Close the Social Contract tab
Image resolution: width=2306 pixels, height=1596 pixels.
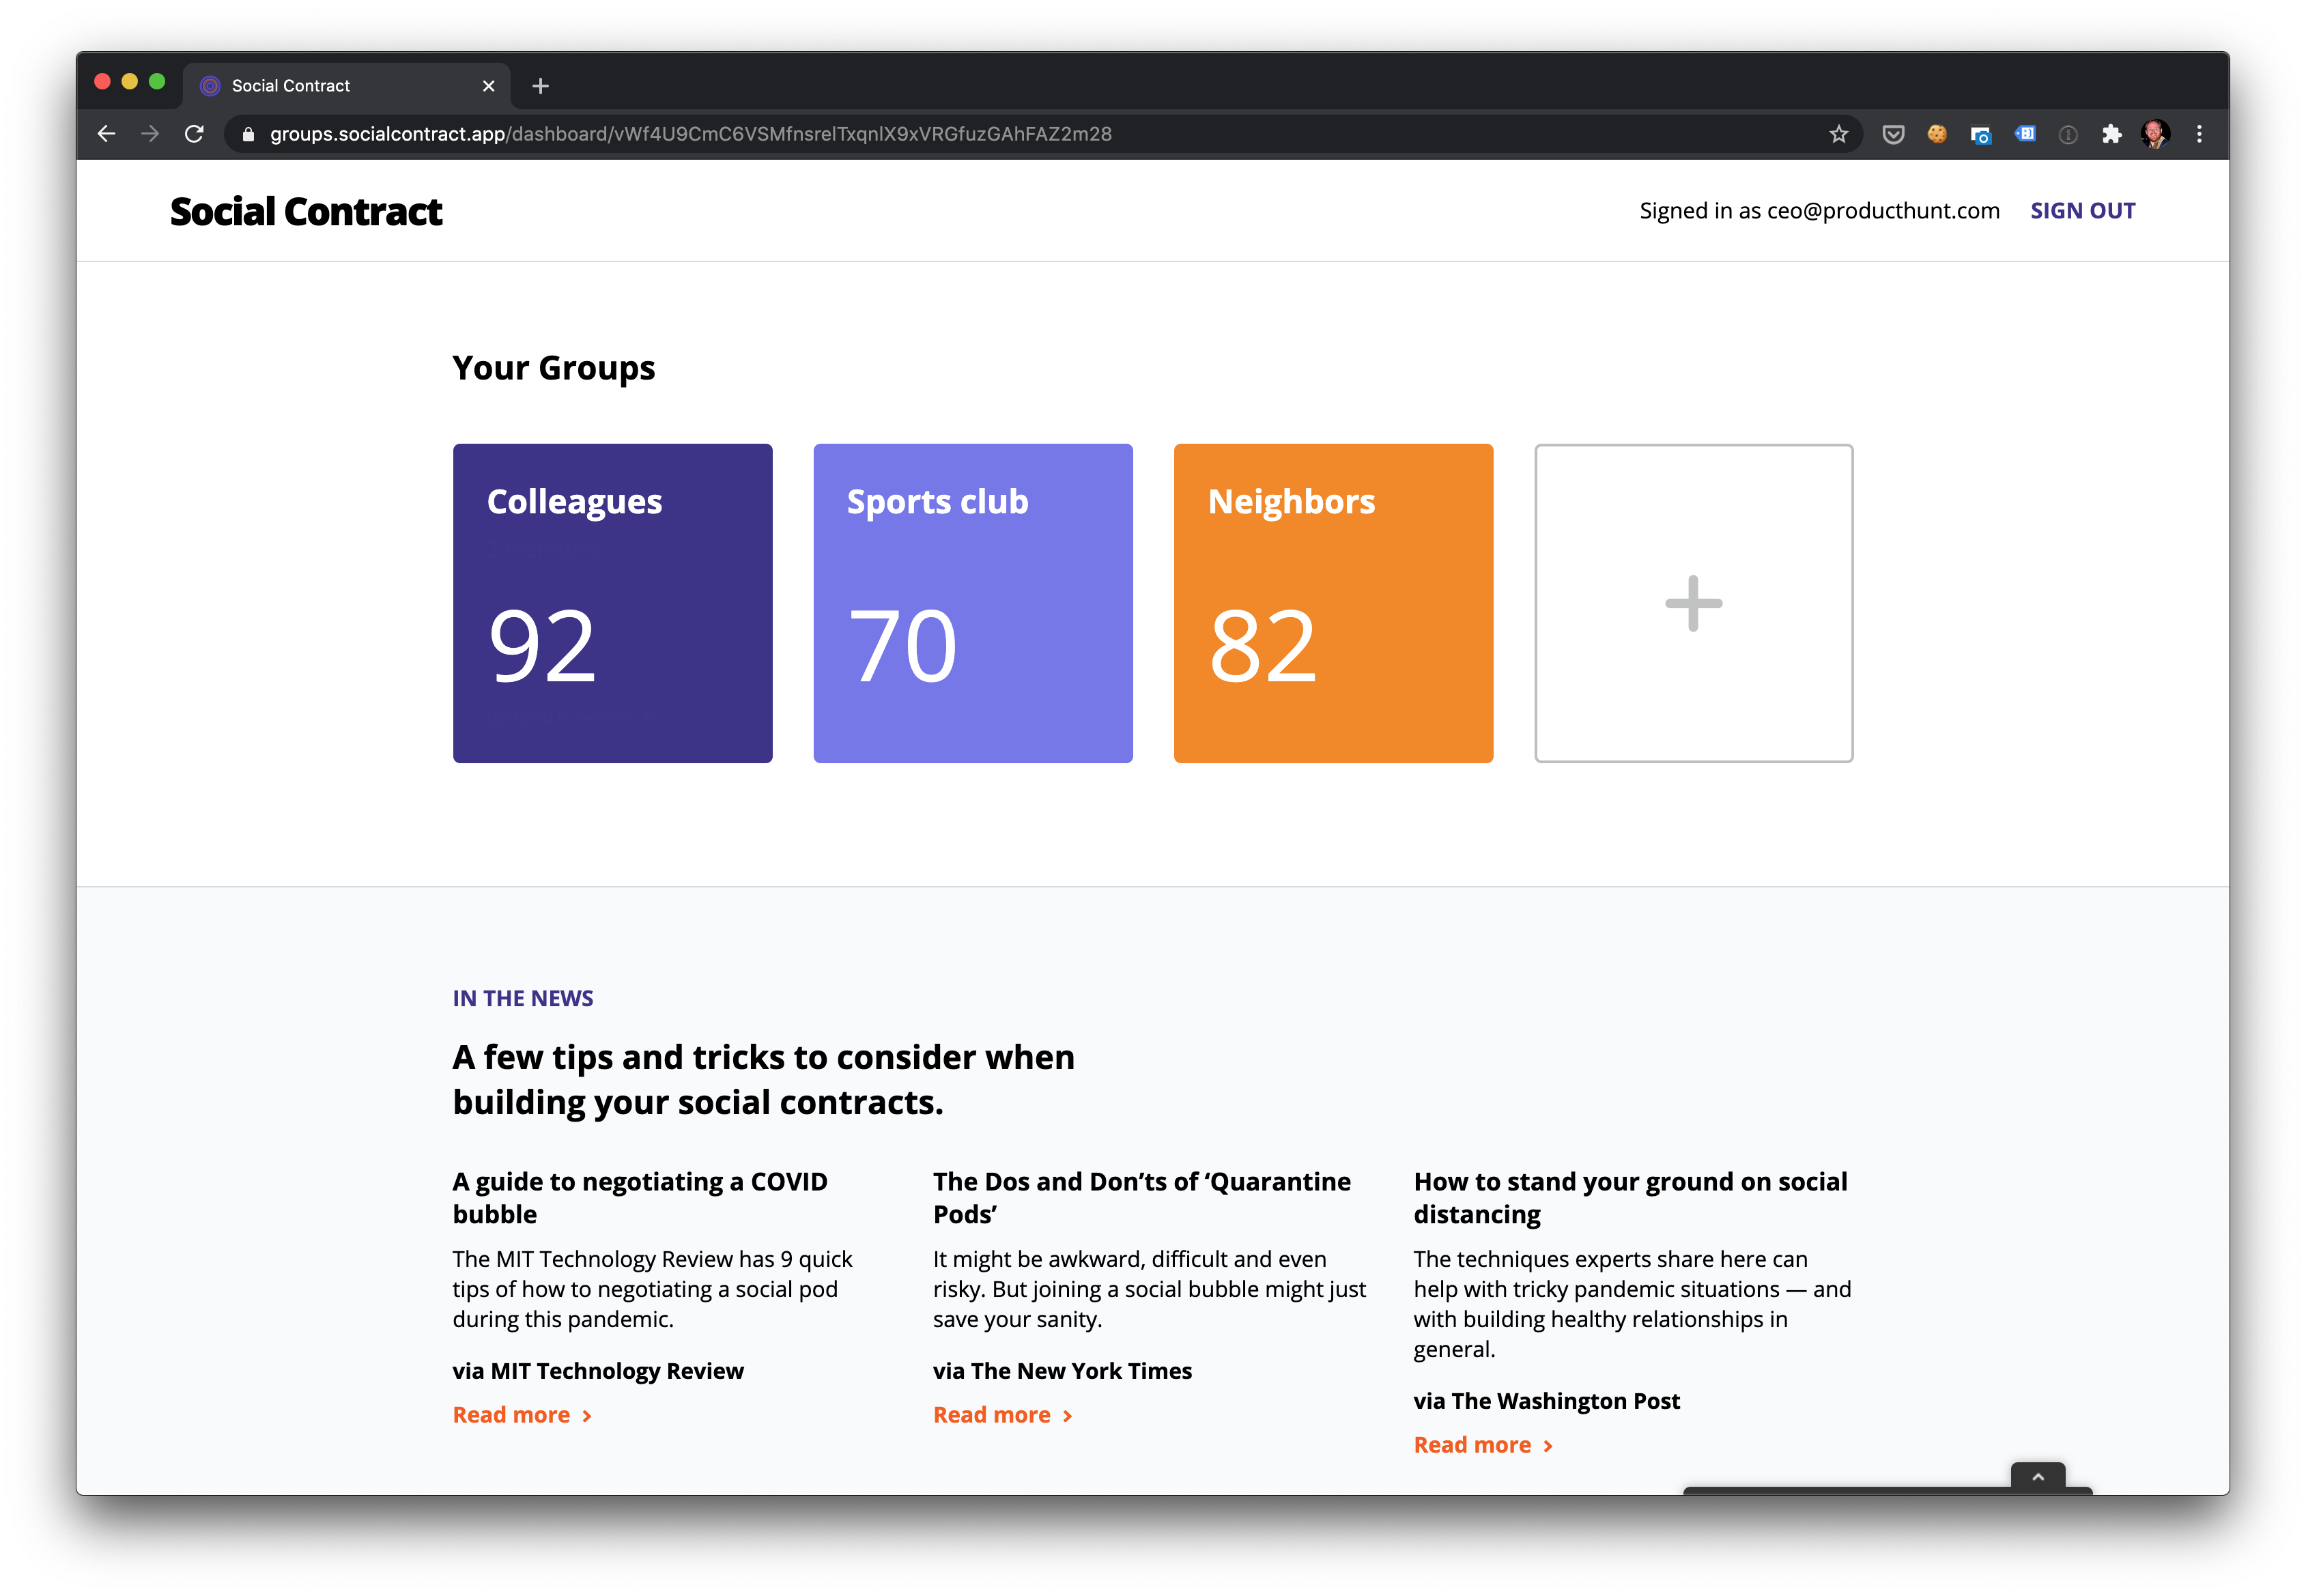(488, 86)
